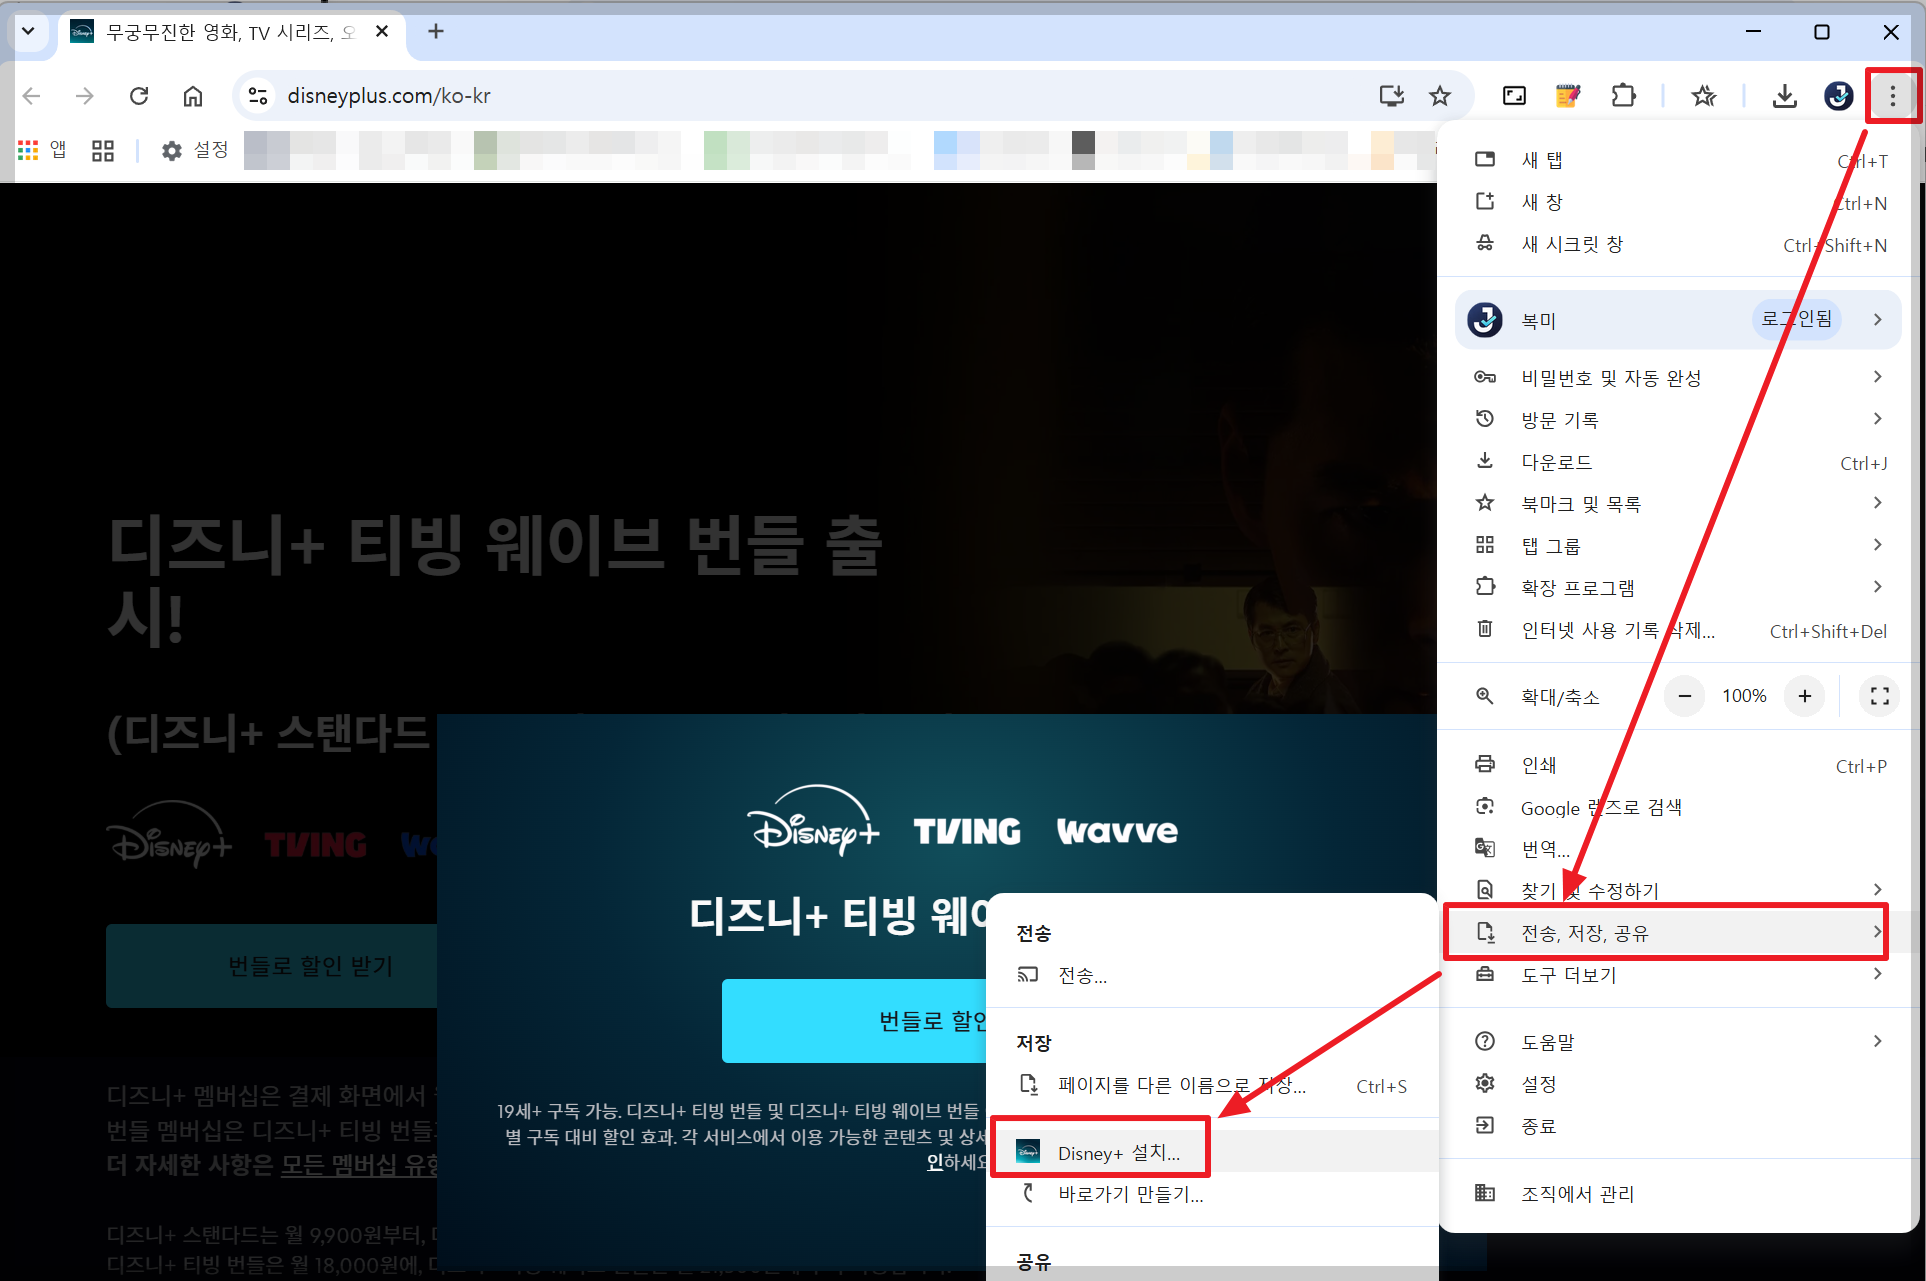Screen dimensions: 1926x1281
Task: Increase zoom with the plus button
Action: pos(1805,696)
